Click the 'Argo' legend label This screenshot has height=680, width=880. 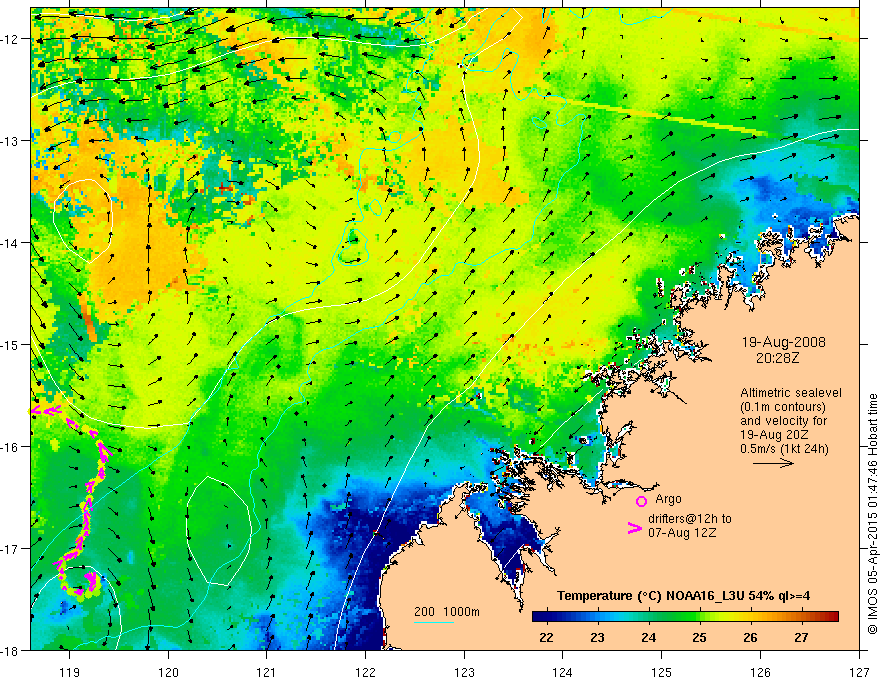pos(668,499)
